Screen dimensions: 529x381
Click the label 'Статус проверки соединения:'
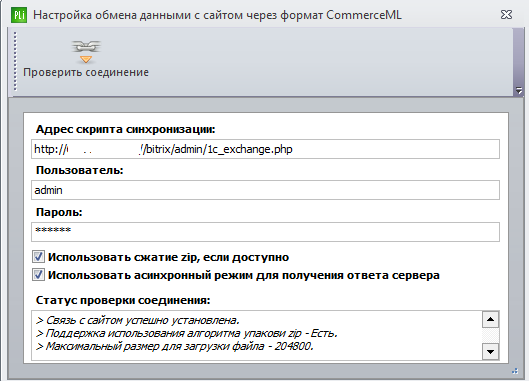(x=123, y=300)
